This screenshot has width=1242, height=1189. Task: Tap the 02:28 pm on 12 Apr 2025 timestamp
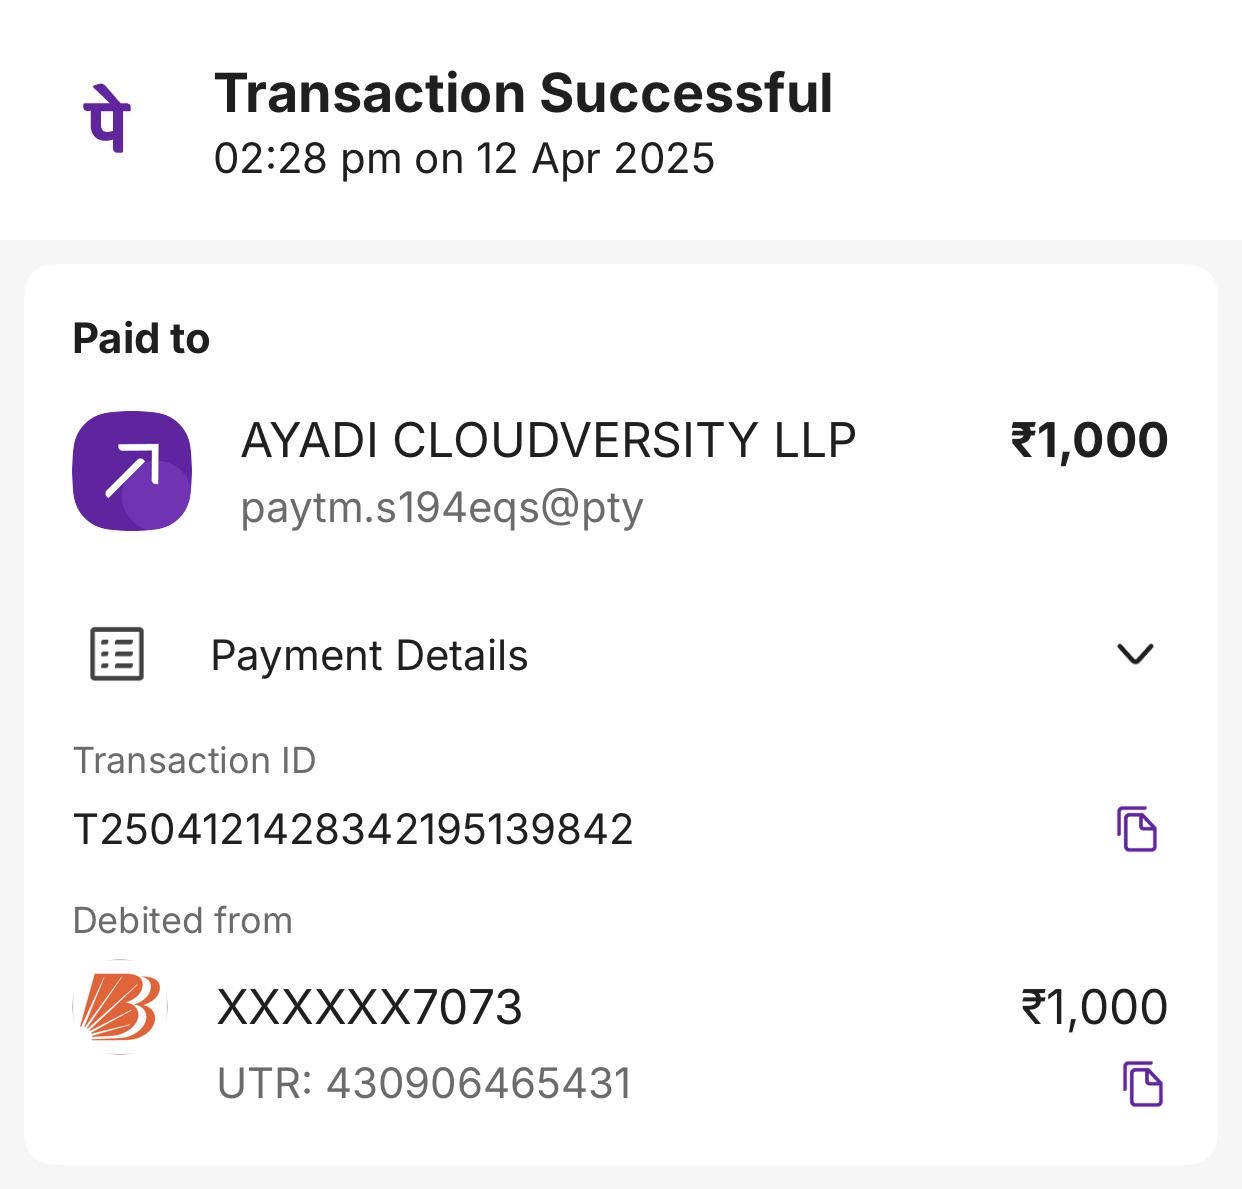coord(464,159)
